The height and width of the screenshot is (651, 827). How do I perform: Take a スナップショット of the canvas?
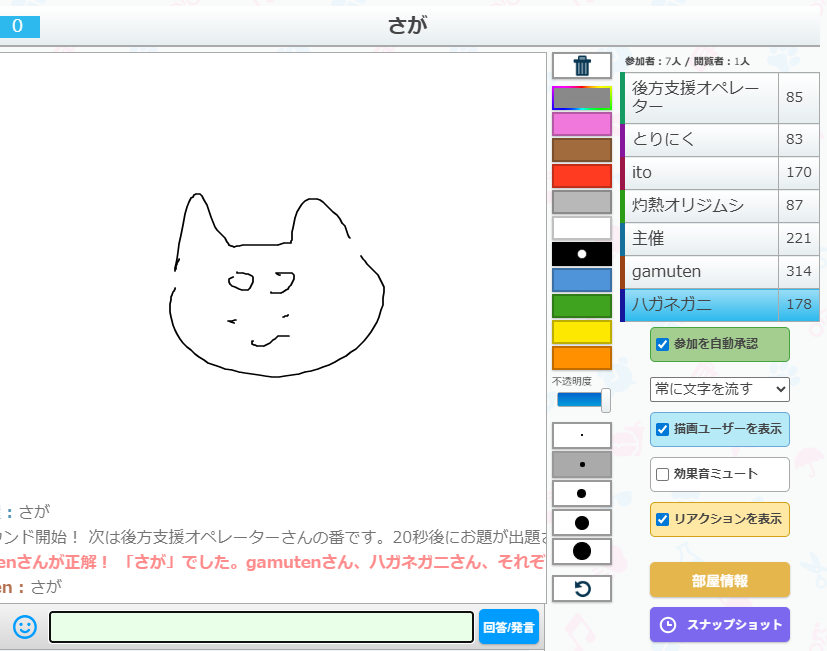pos(719,625)
